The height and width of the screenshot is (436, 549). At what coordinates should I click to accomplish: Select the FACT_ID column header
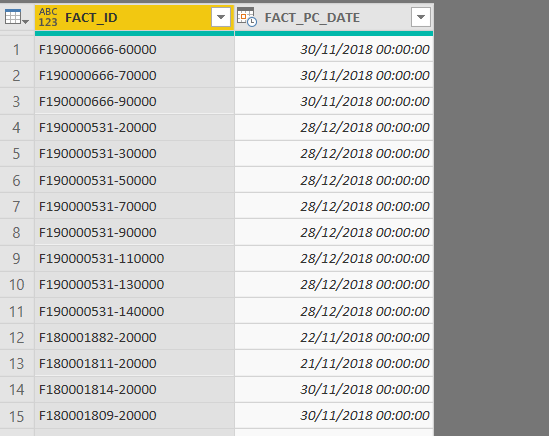pos(134,18)
